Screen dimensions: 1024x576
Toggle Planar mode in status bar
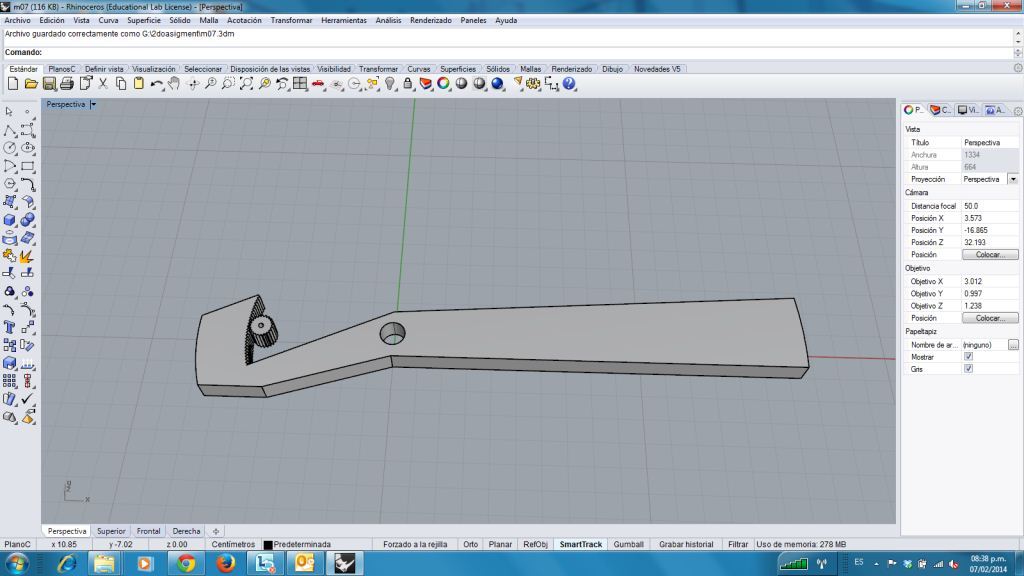click(500, 544)
